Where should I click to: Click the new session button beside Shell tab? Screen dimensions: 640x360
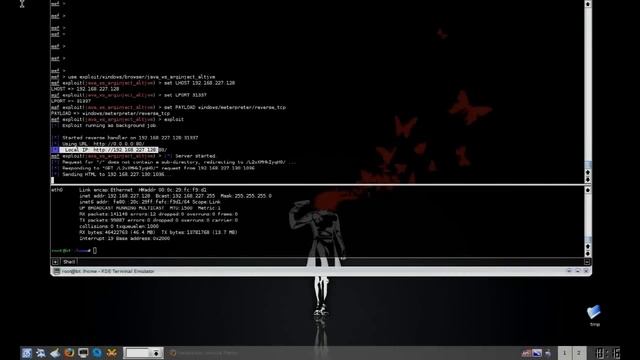[x=56, y=262]
